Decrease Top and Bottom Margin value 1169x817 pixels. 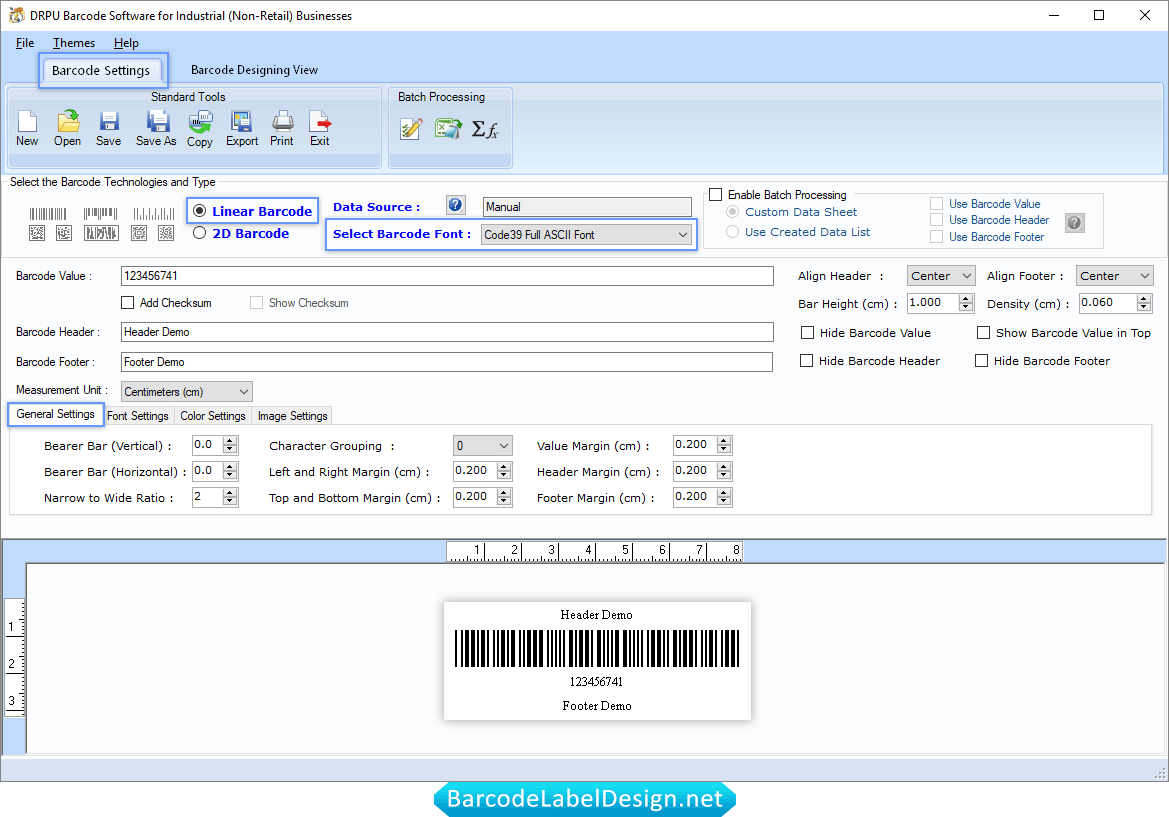pyautogui.click(x=505, y=502)
